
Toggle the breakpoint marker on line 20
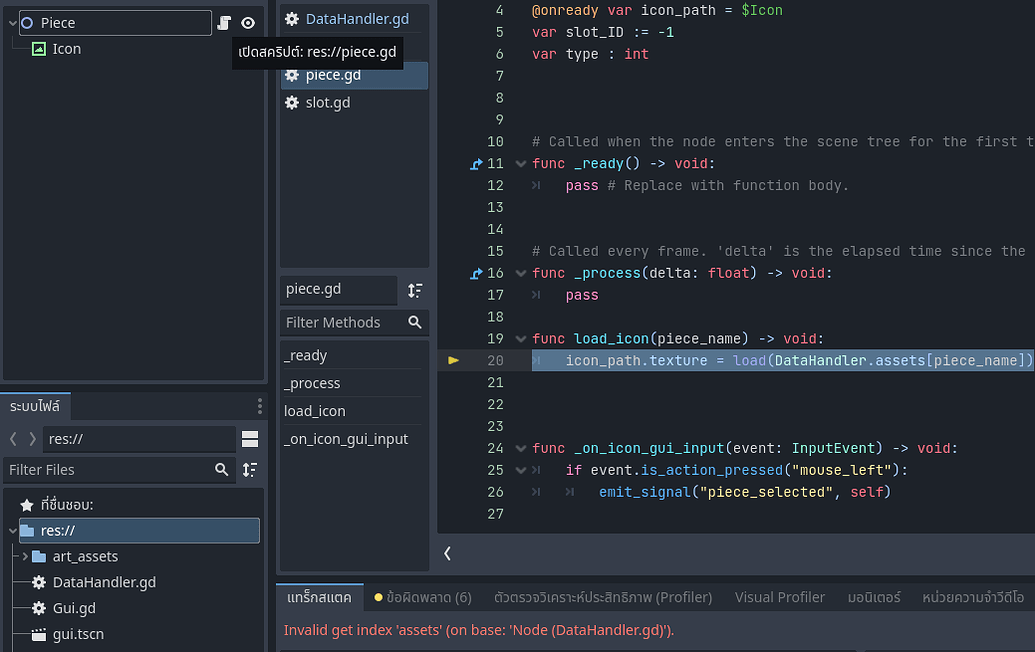point(454,360)
